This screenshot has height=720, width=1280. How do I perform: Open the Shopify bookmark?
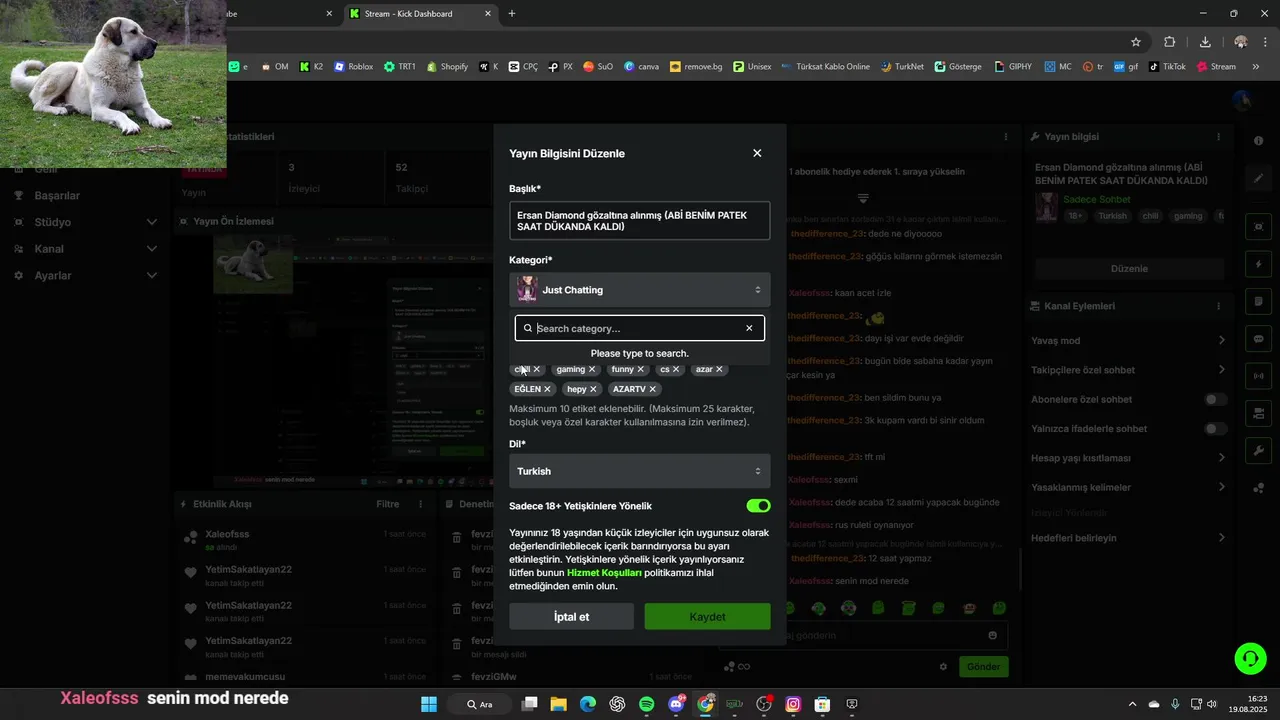[447, 67]
